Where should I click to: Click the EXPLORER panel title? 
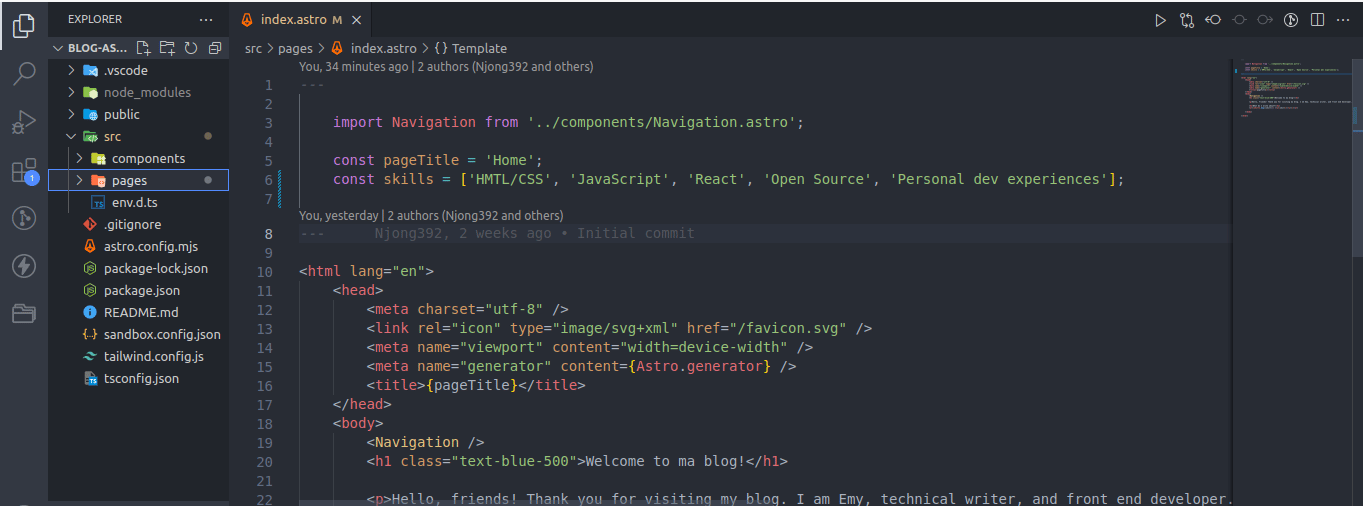[x=95, y=19]
